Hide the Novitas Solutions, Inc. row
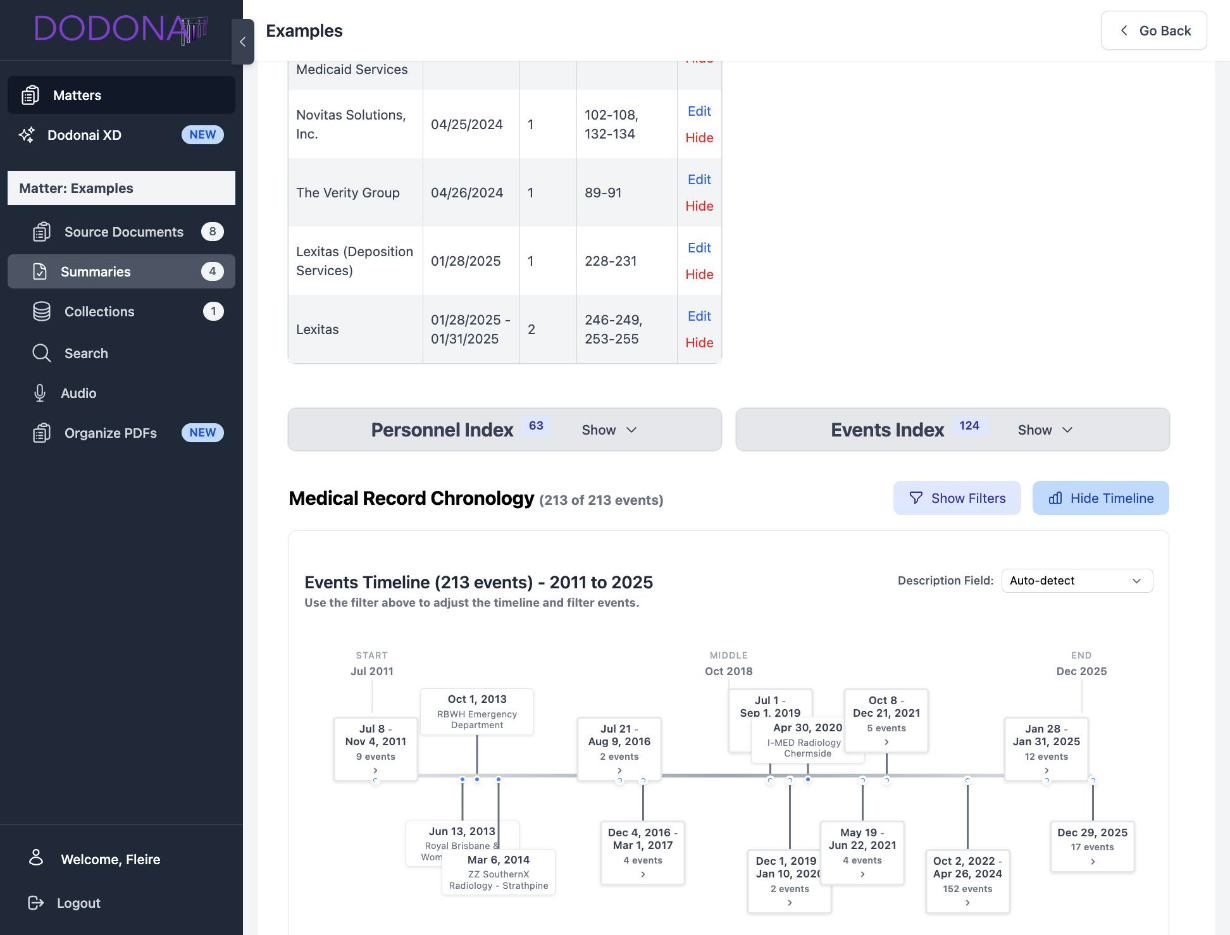The height and width of the screenshot is (935, 1230). pyautogui.click(x=699, y=138)
